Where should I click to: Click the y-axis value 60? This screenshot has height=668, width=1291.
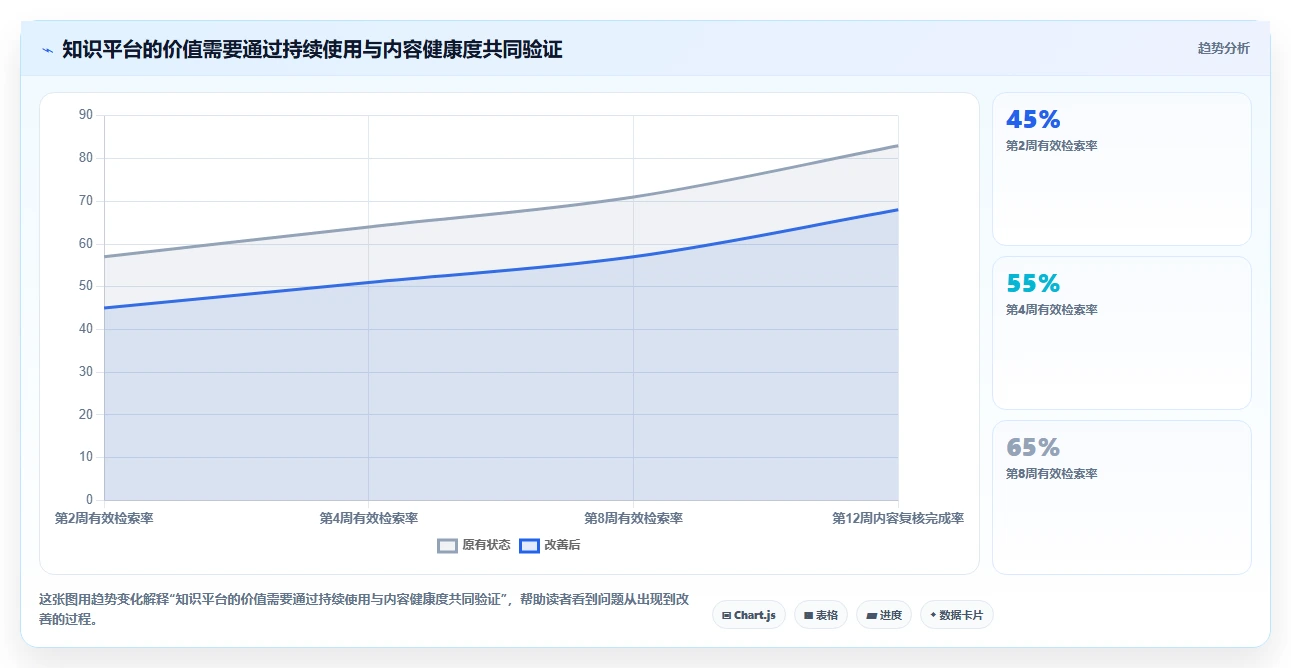[85, 244]
